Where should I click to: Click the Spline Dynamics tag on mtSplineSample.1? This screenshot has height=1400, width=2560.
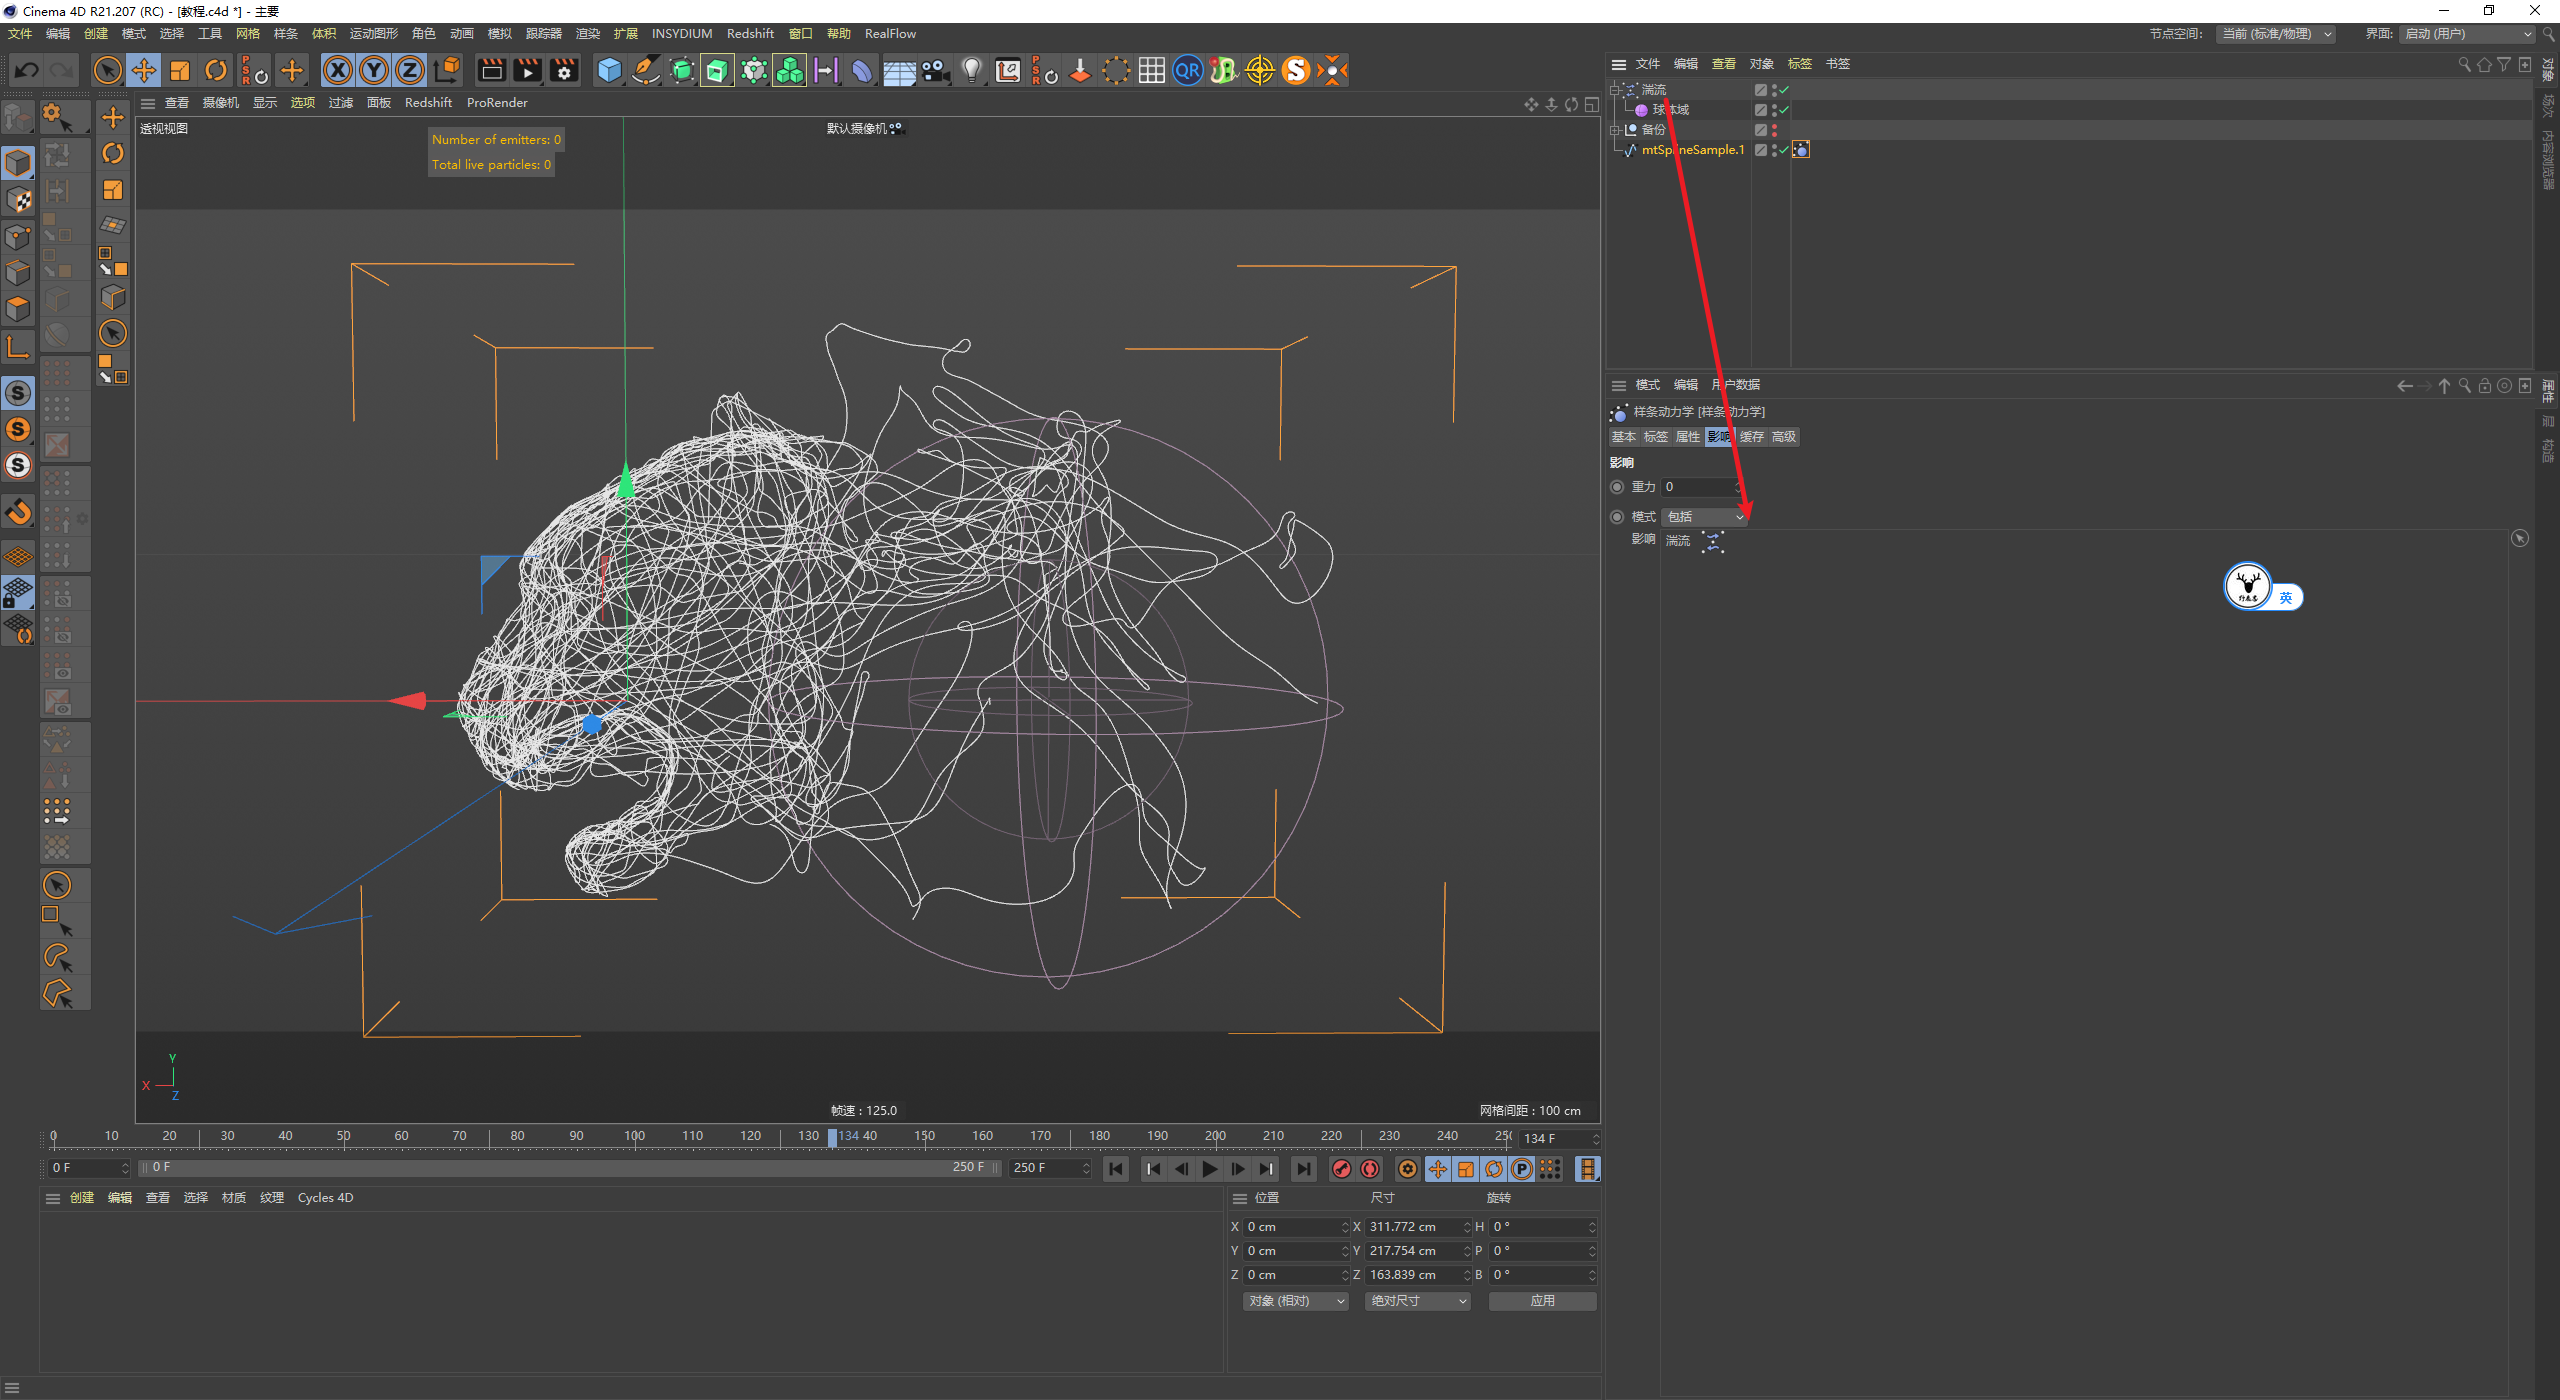(1801, 150)
